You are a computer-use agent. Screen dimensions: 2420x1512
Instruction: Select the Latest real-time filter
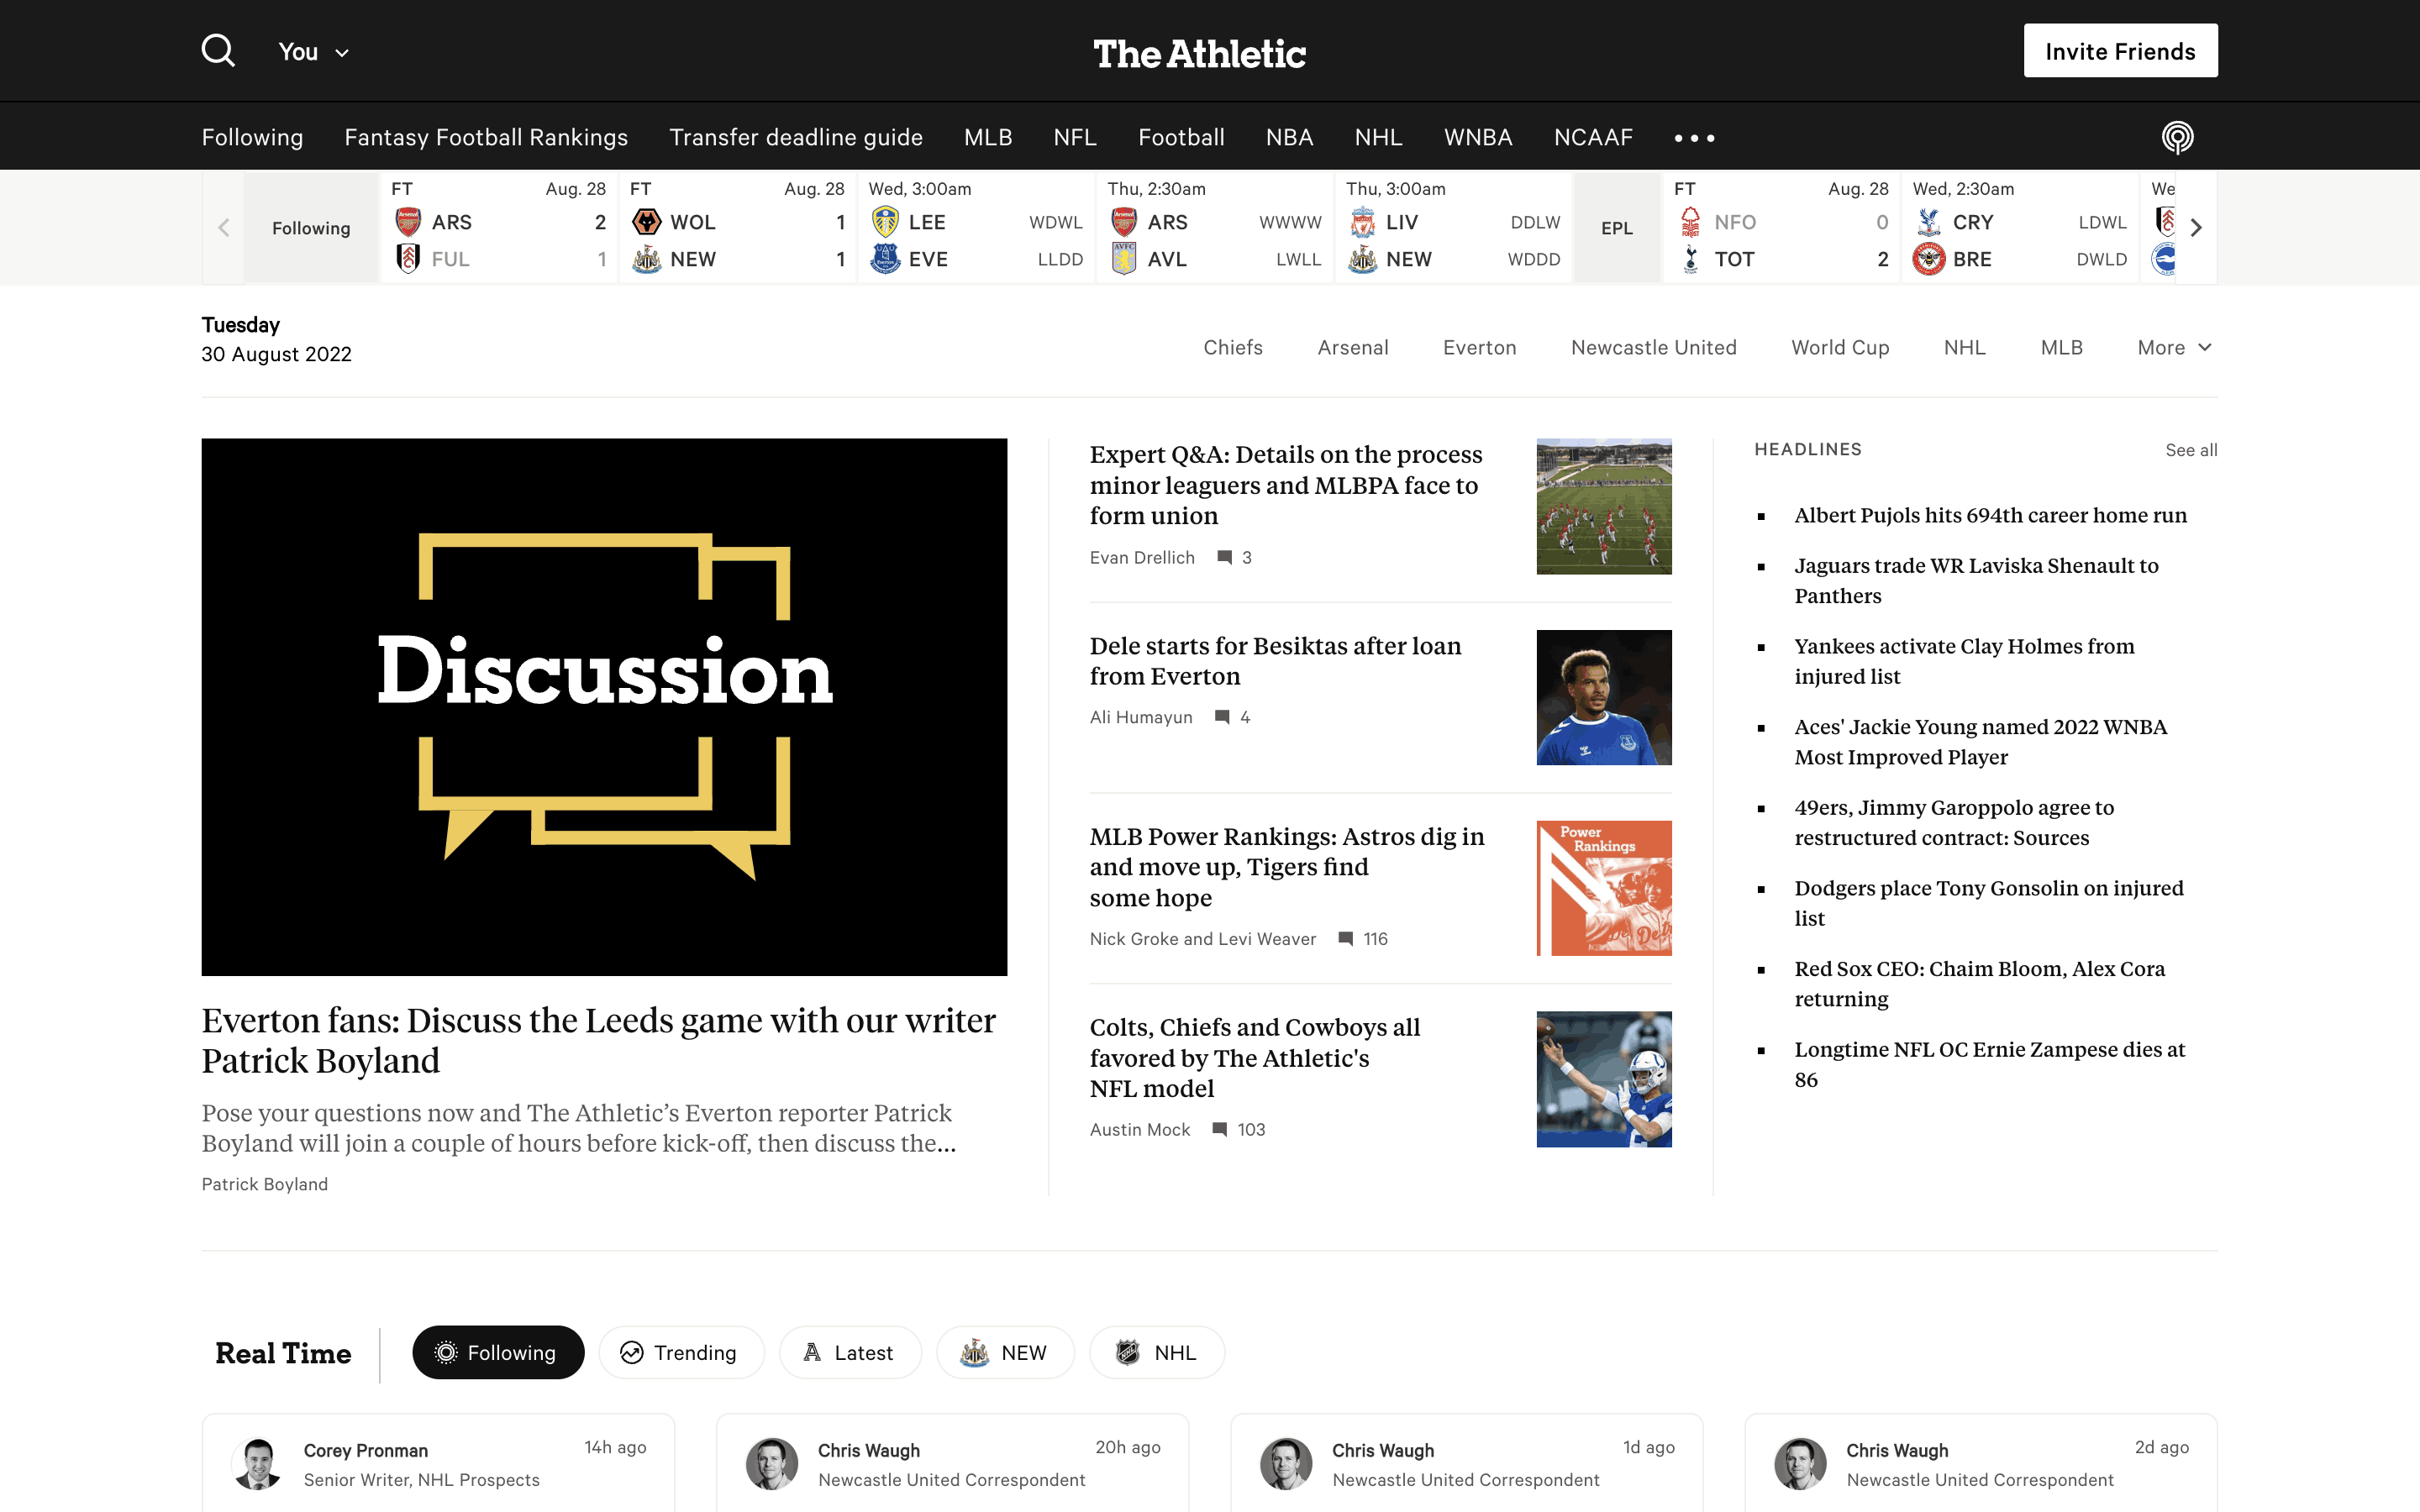[x=849, y=1353]
